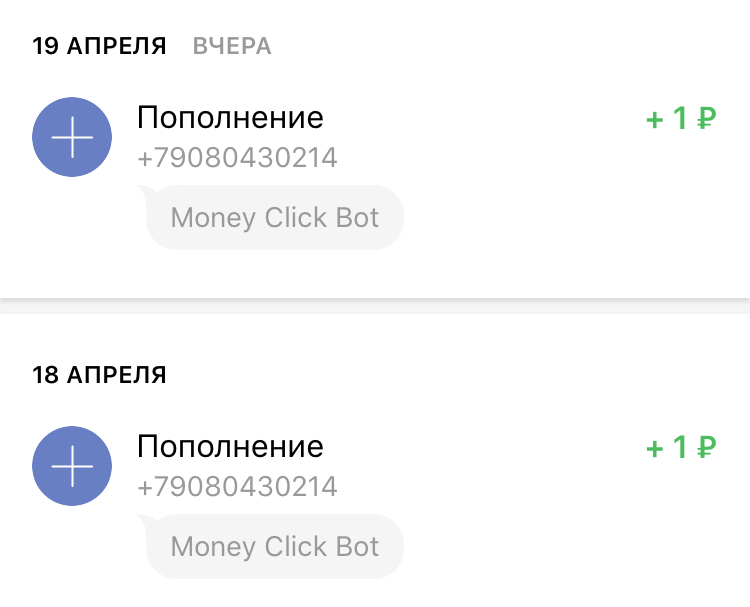Select the "18 АПРЕЛЯ" date header
The height and width of the screenshot is (607, 750).
click(99, 375)
